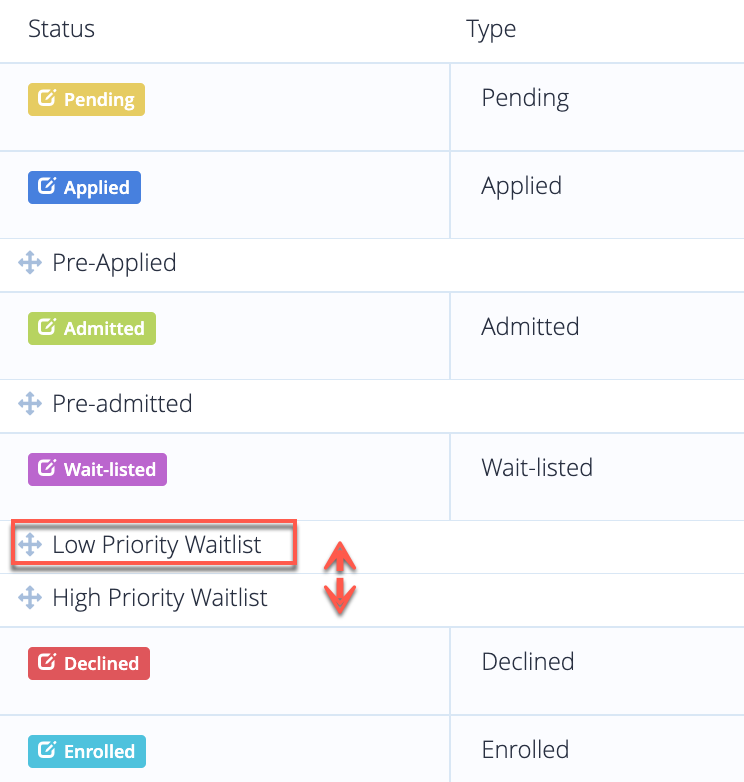Click the Status column header

pyautogui.click(x=61, y=29)
